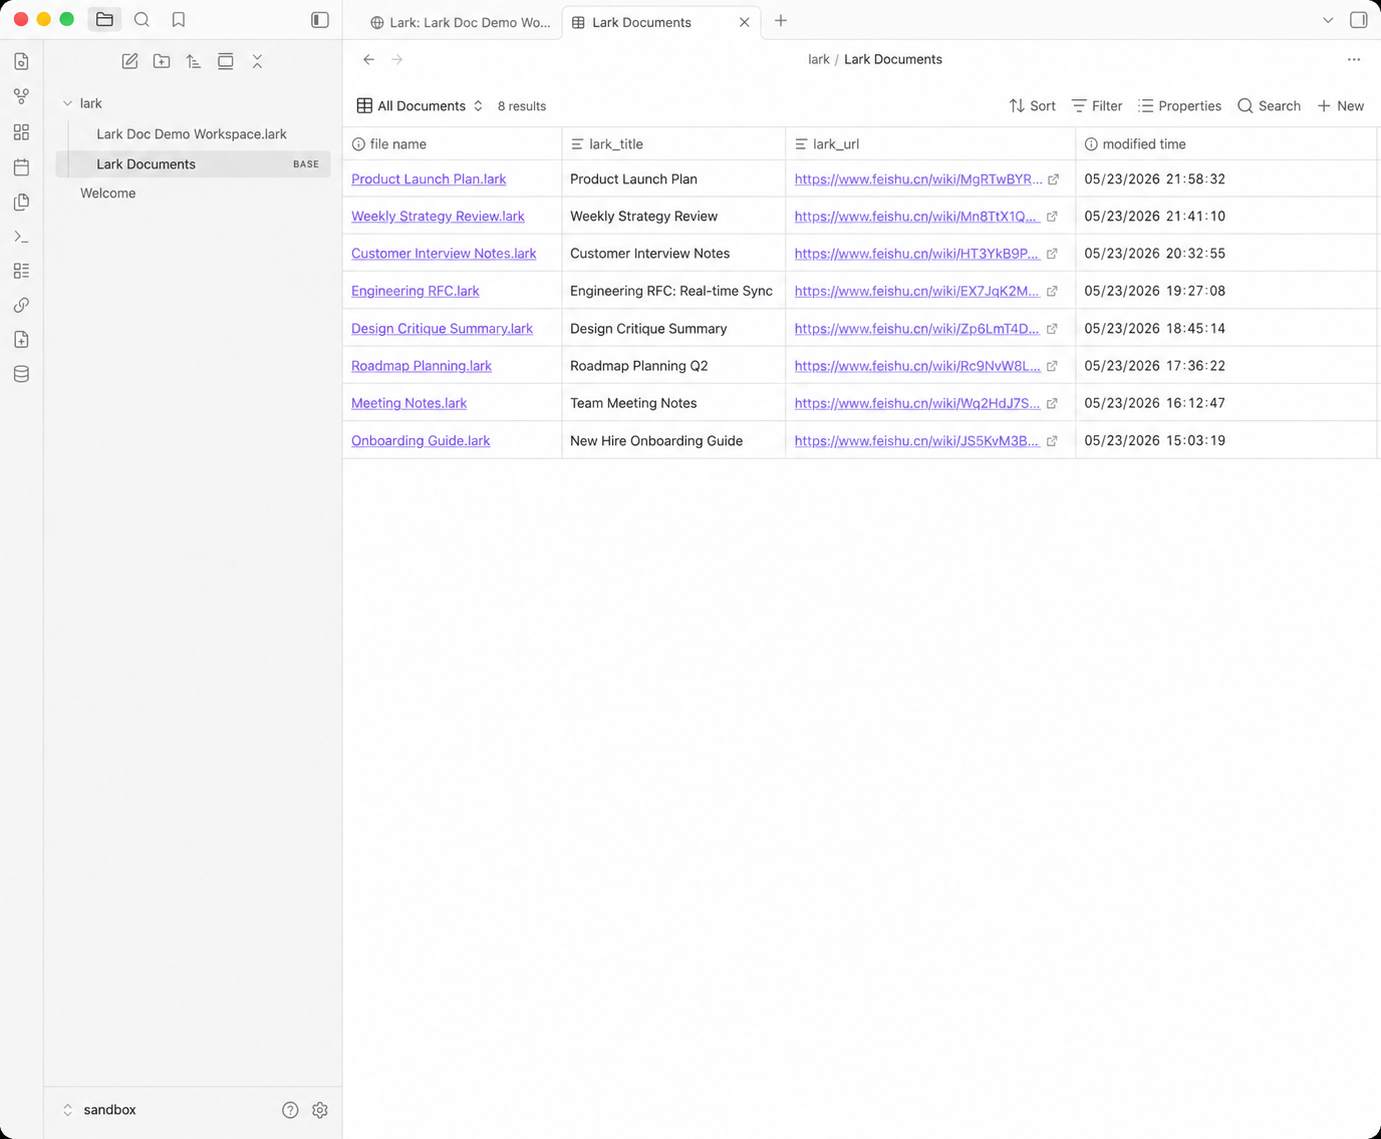Open the Welcome note in explorer
Screen dimensions: 1381x1139
click(108, 193)
